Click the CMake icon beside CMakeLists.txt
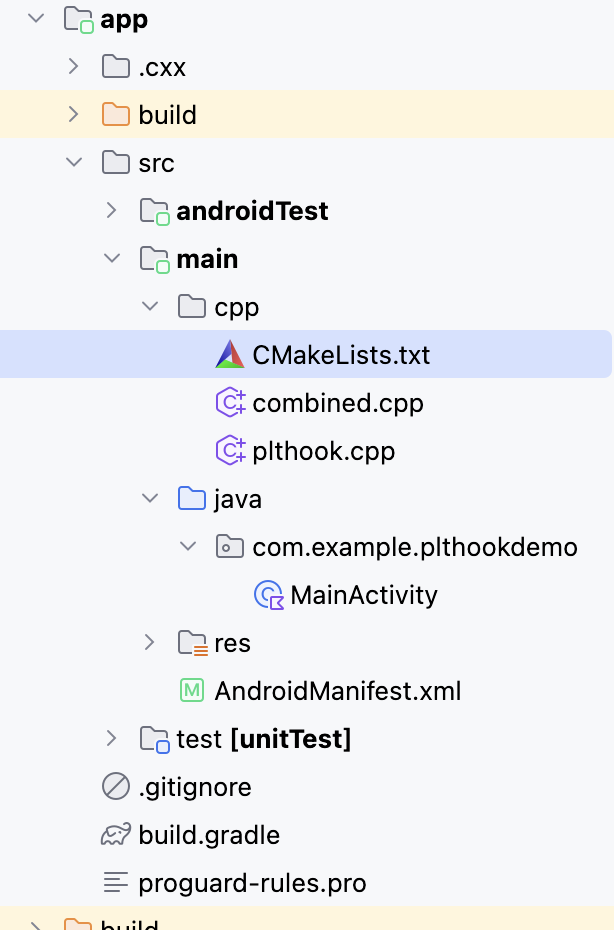The height and width of the screenshot is (930, 614). [230, 355]
